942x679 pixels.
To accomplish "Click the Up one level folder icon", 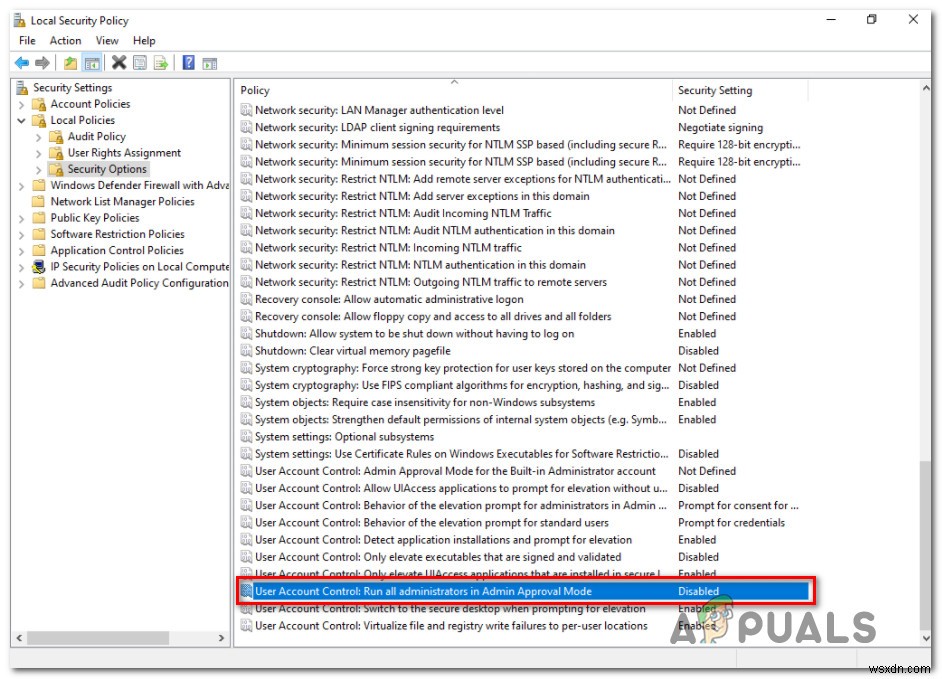I will pyautogui.click(x=70, y=62).
